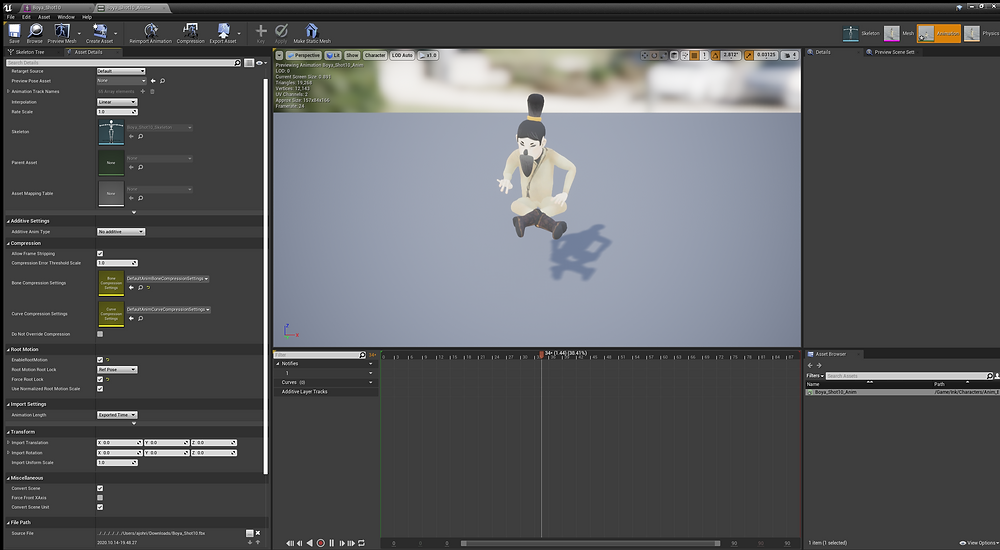
Task: Open the Preview Mesh tool
Action: (x=62, y=31)
